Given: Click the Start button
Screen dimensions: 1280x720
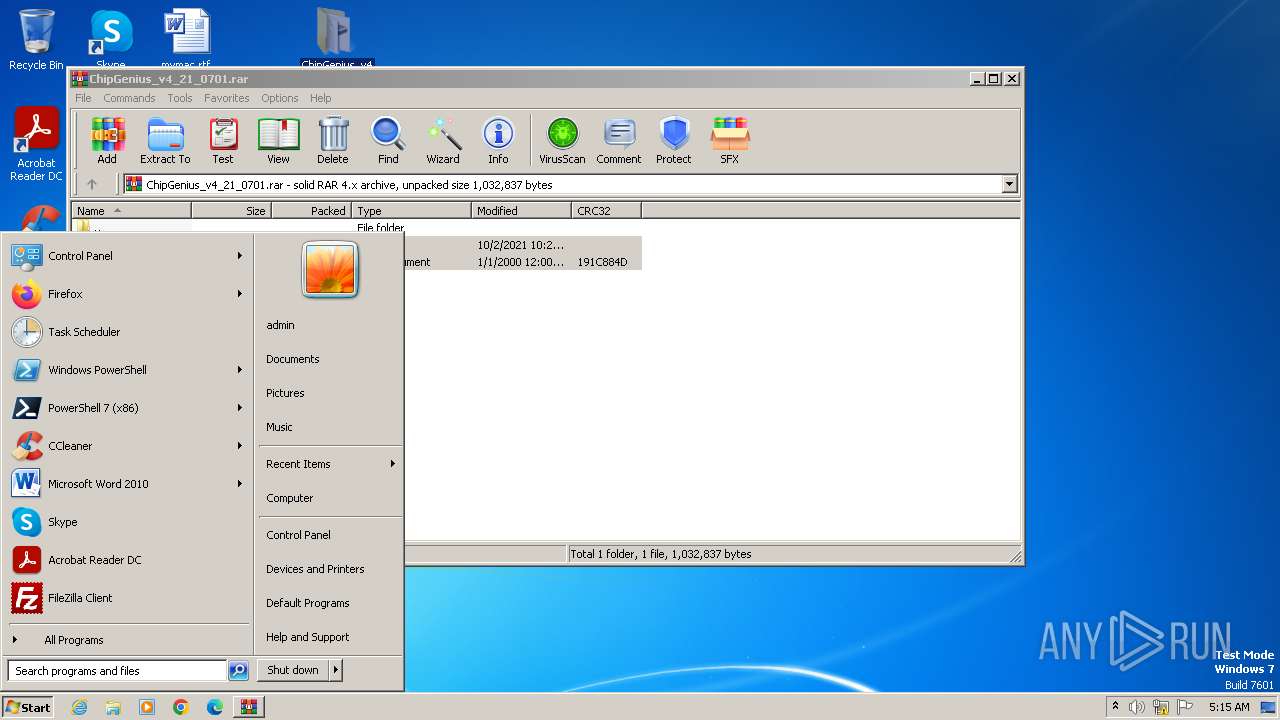Looking at the screenshot, I should (28, 707).
